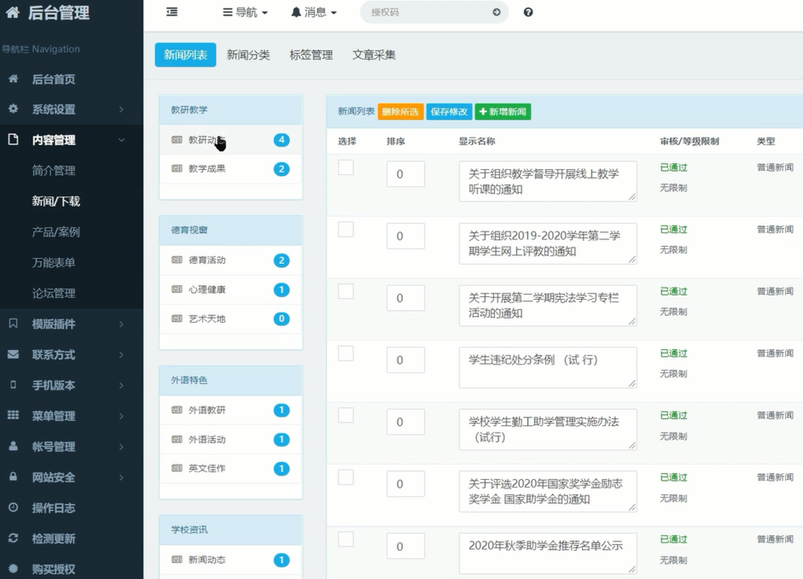The image size is (803, 579).
Task: Click the category icon beside 心理健康
Action: (x=177, y=289)
